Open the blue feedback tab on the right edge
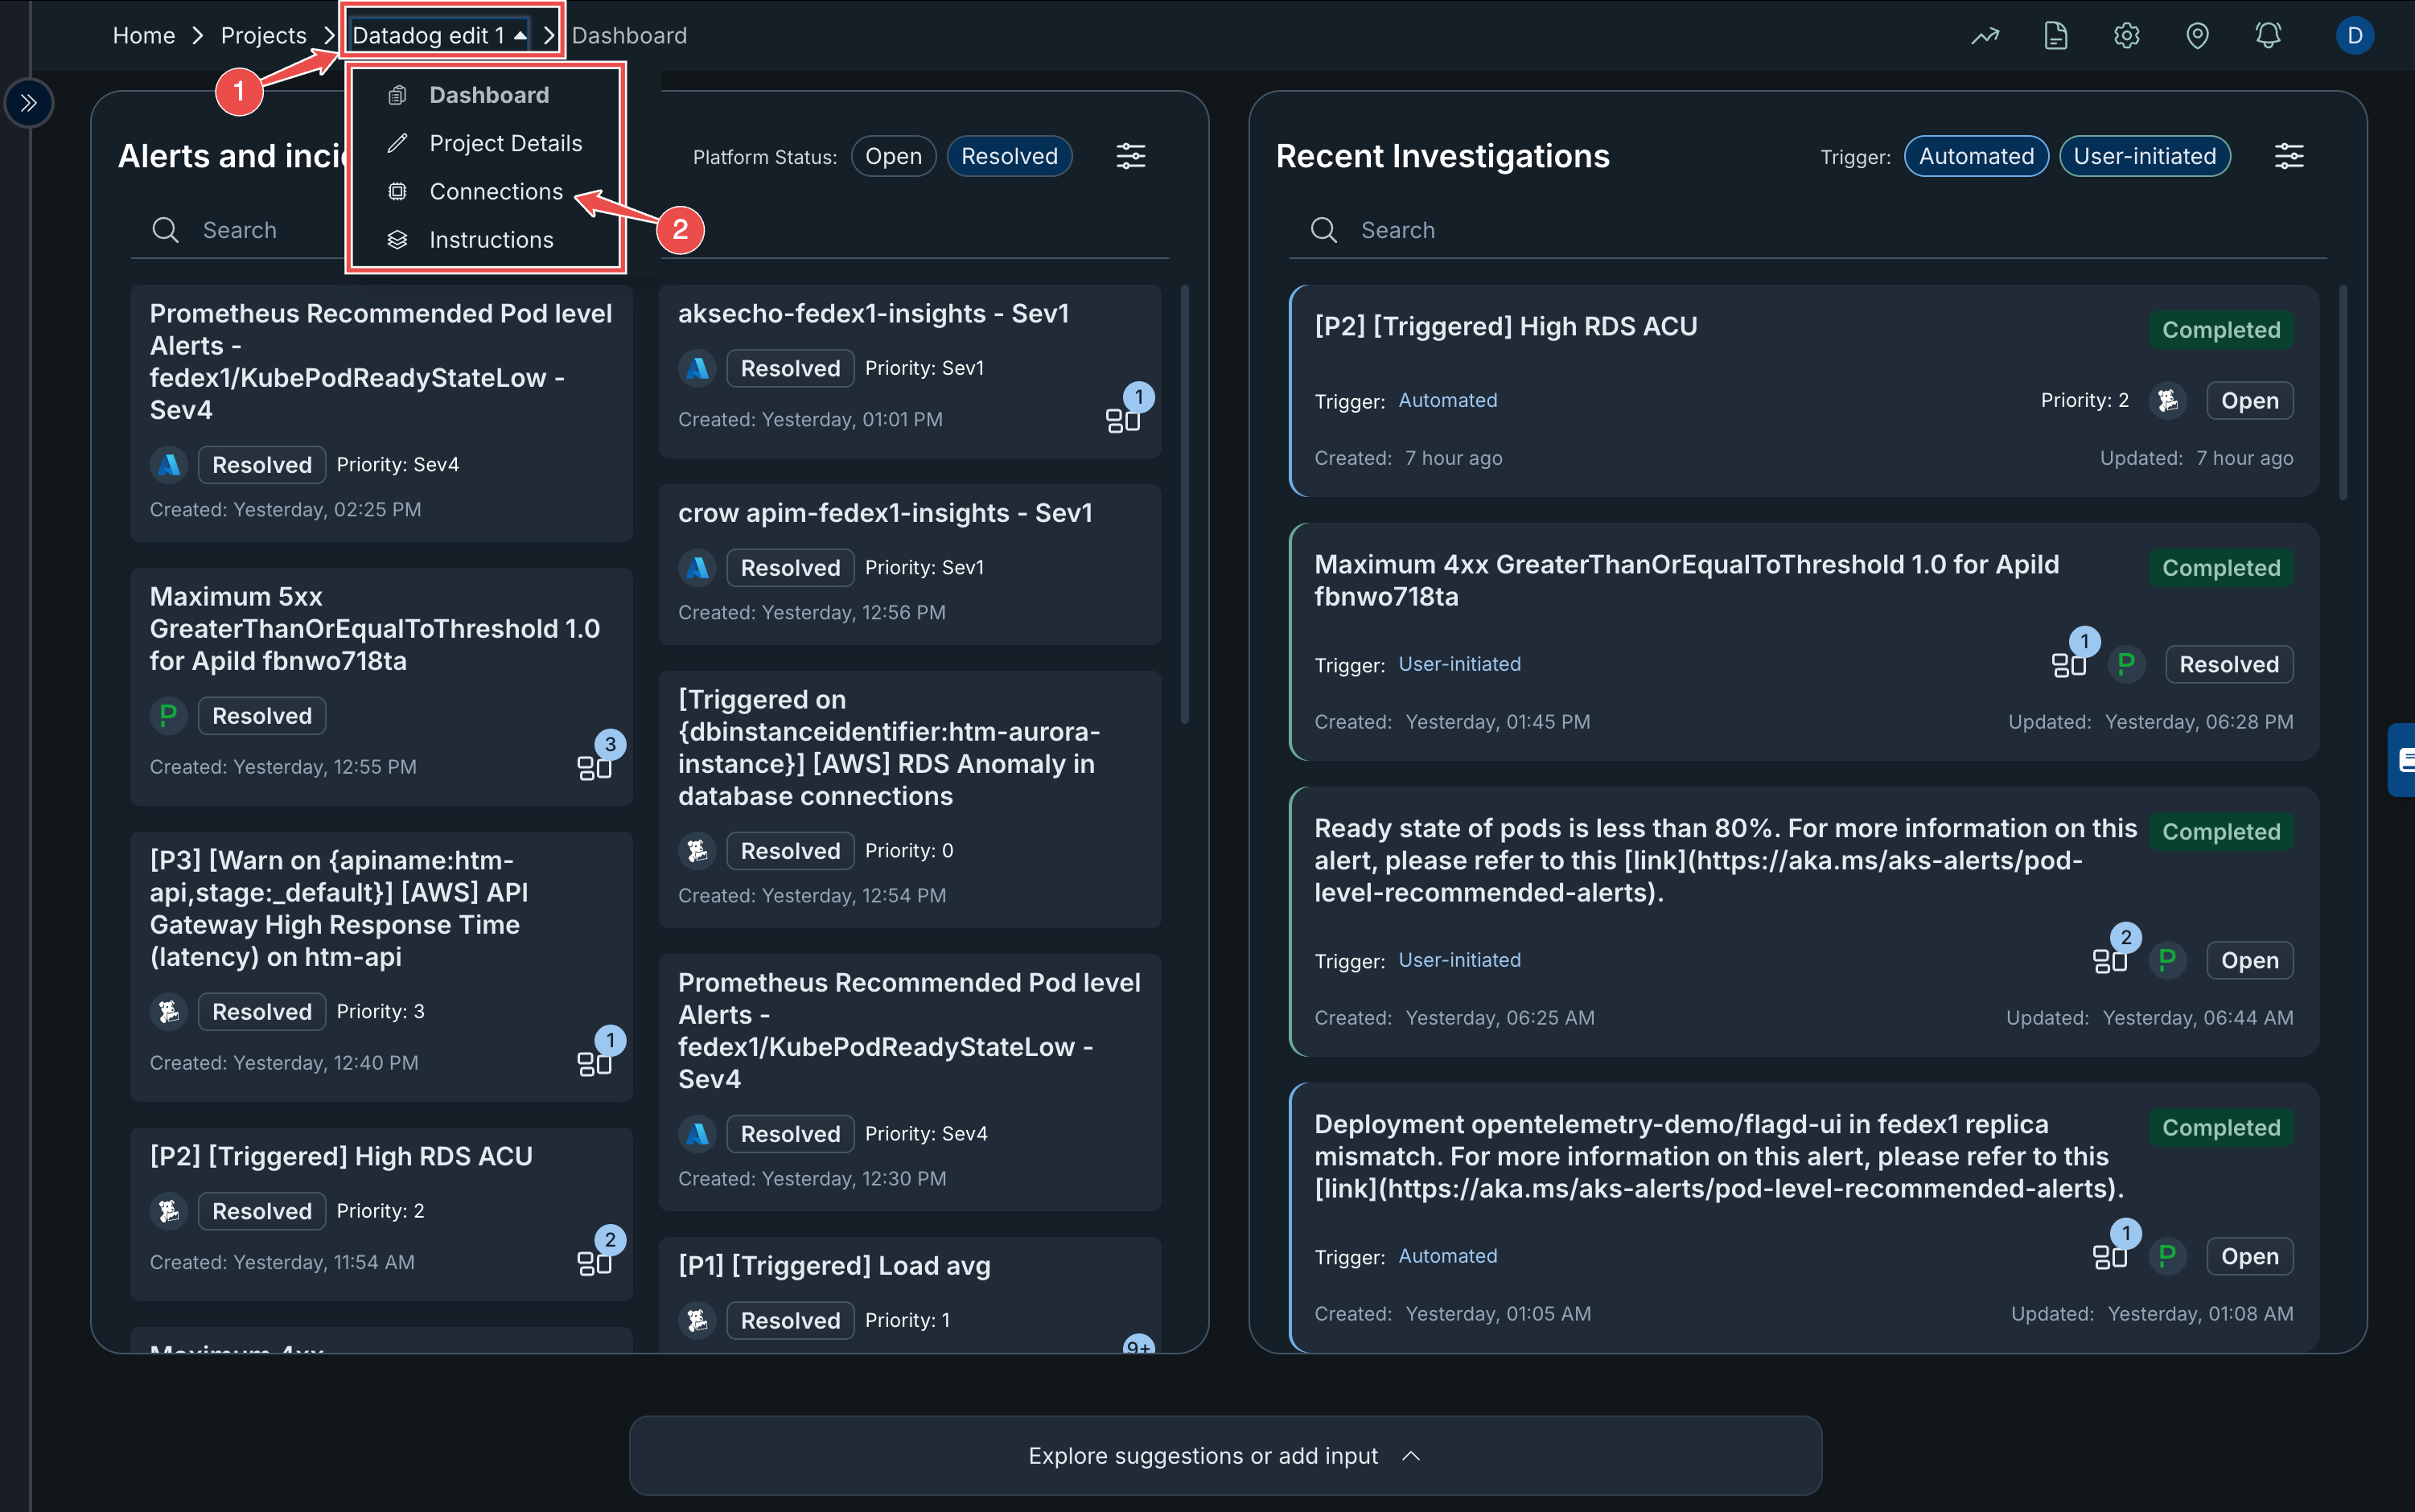 coord(2404,760)
